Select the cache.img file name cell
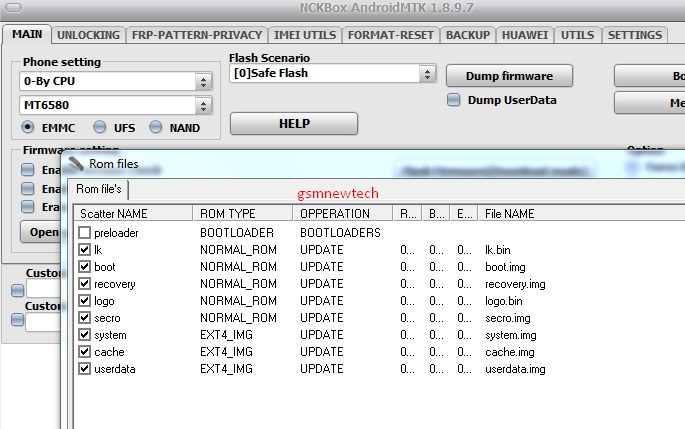This screenshot has width=685, height=429. (510, 352)
